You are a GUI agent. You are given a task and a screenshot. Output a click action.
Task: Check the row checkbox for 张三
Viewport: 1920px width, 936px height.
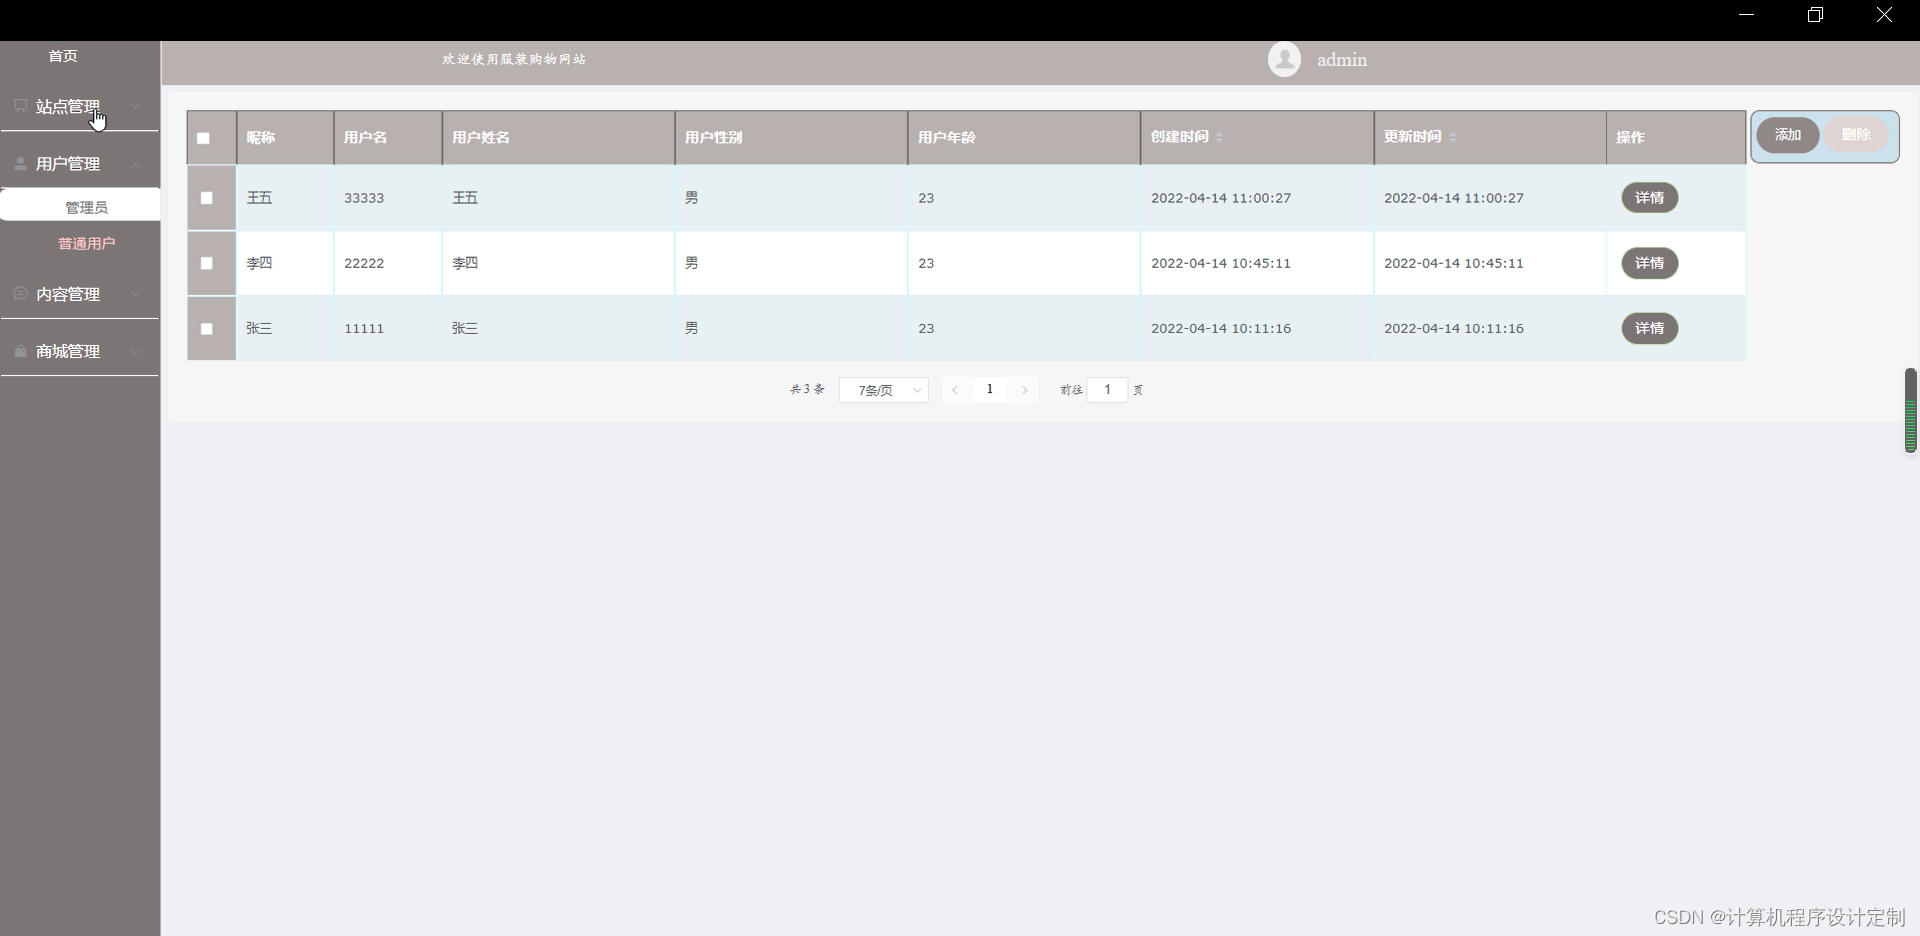207,328
